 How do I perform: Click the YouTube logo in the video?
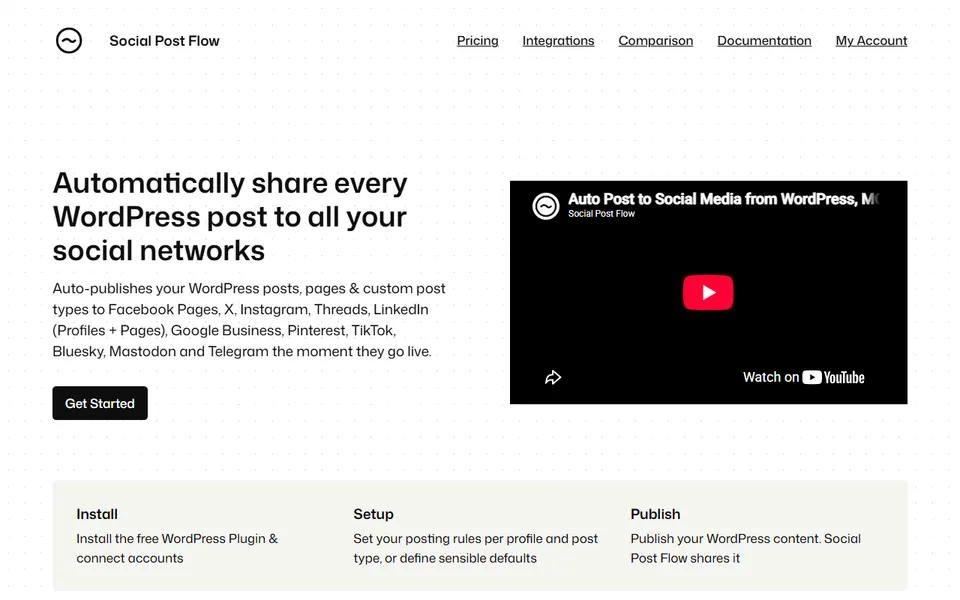[x=833, y=377]
